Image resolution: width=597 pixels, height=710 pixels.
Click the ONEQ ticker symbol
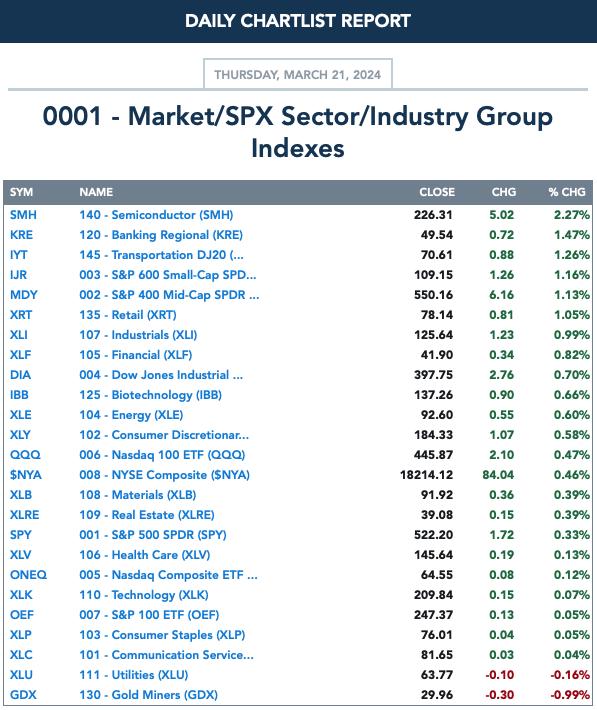point(28,575)
